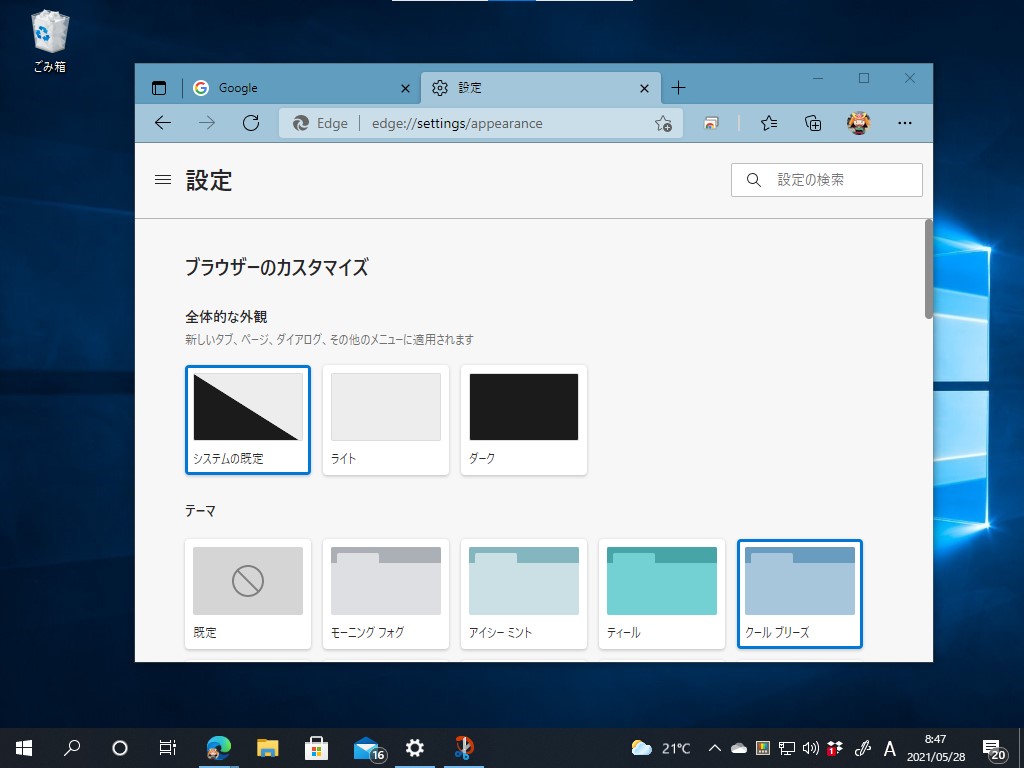Select the システムの既定 appearance option
Image resolution: width=1024 pixels, height=768 pixels.
click(x=247, y=407)
